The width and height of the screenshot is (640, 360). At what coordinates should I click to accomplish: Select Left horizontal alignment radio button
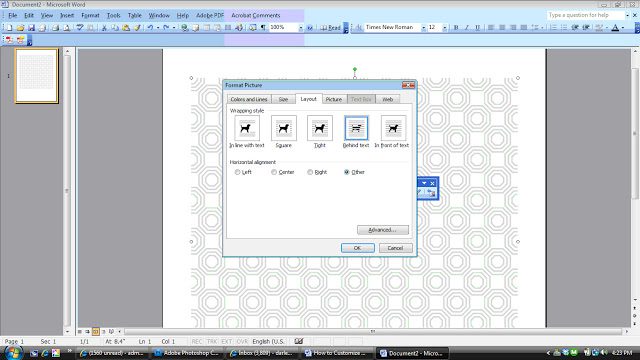pos(238,172)
